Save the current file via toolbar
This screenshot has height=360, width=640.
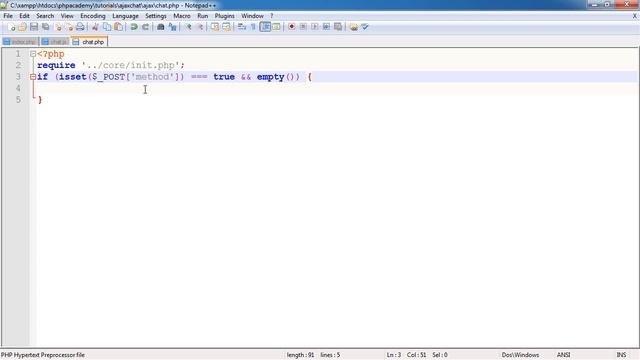point(34,27)
